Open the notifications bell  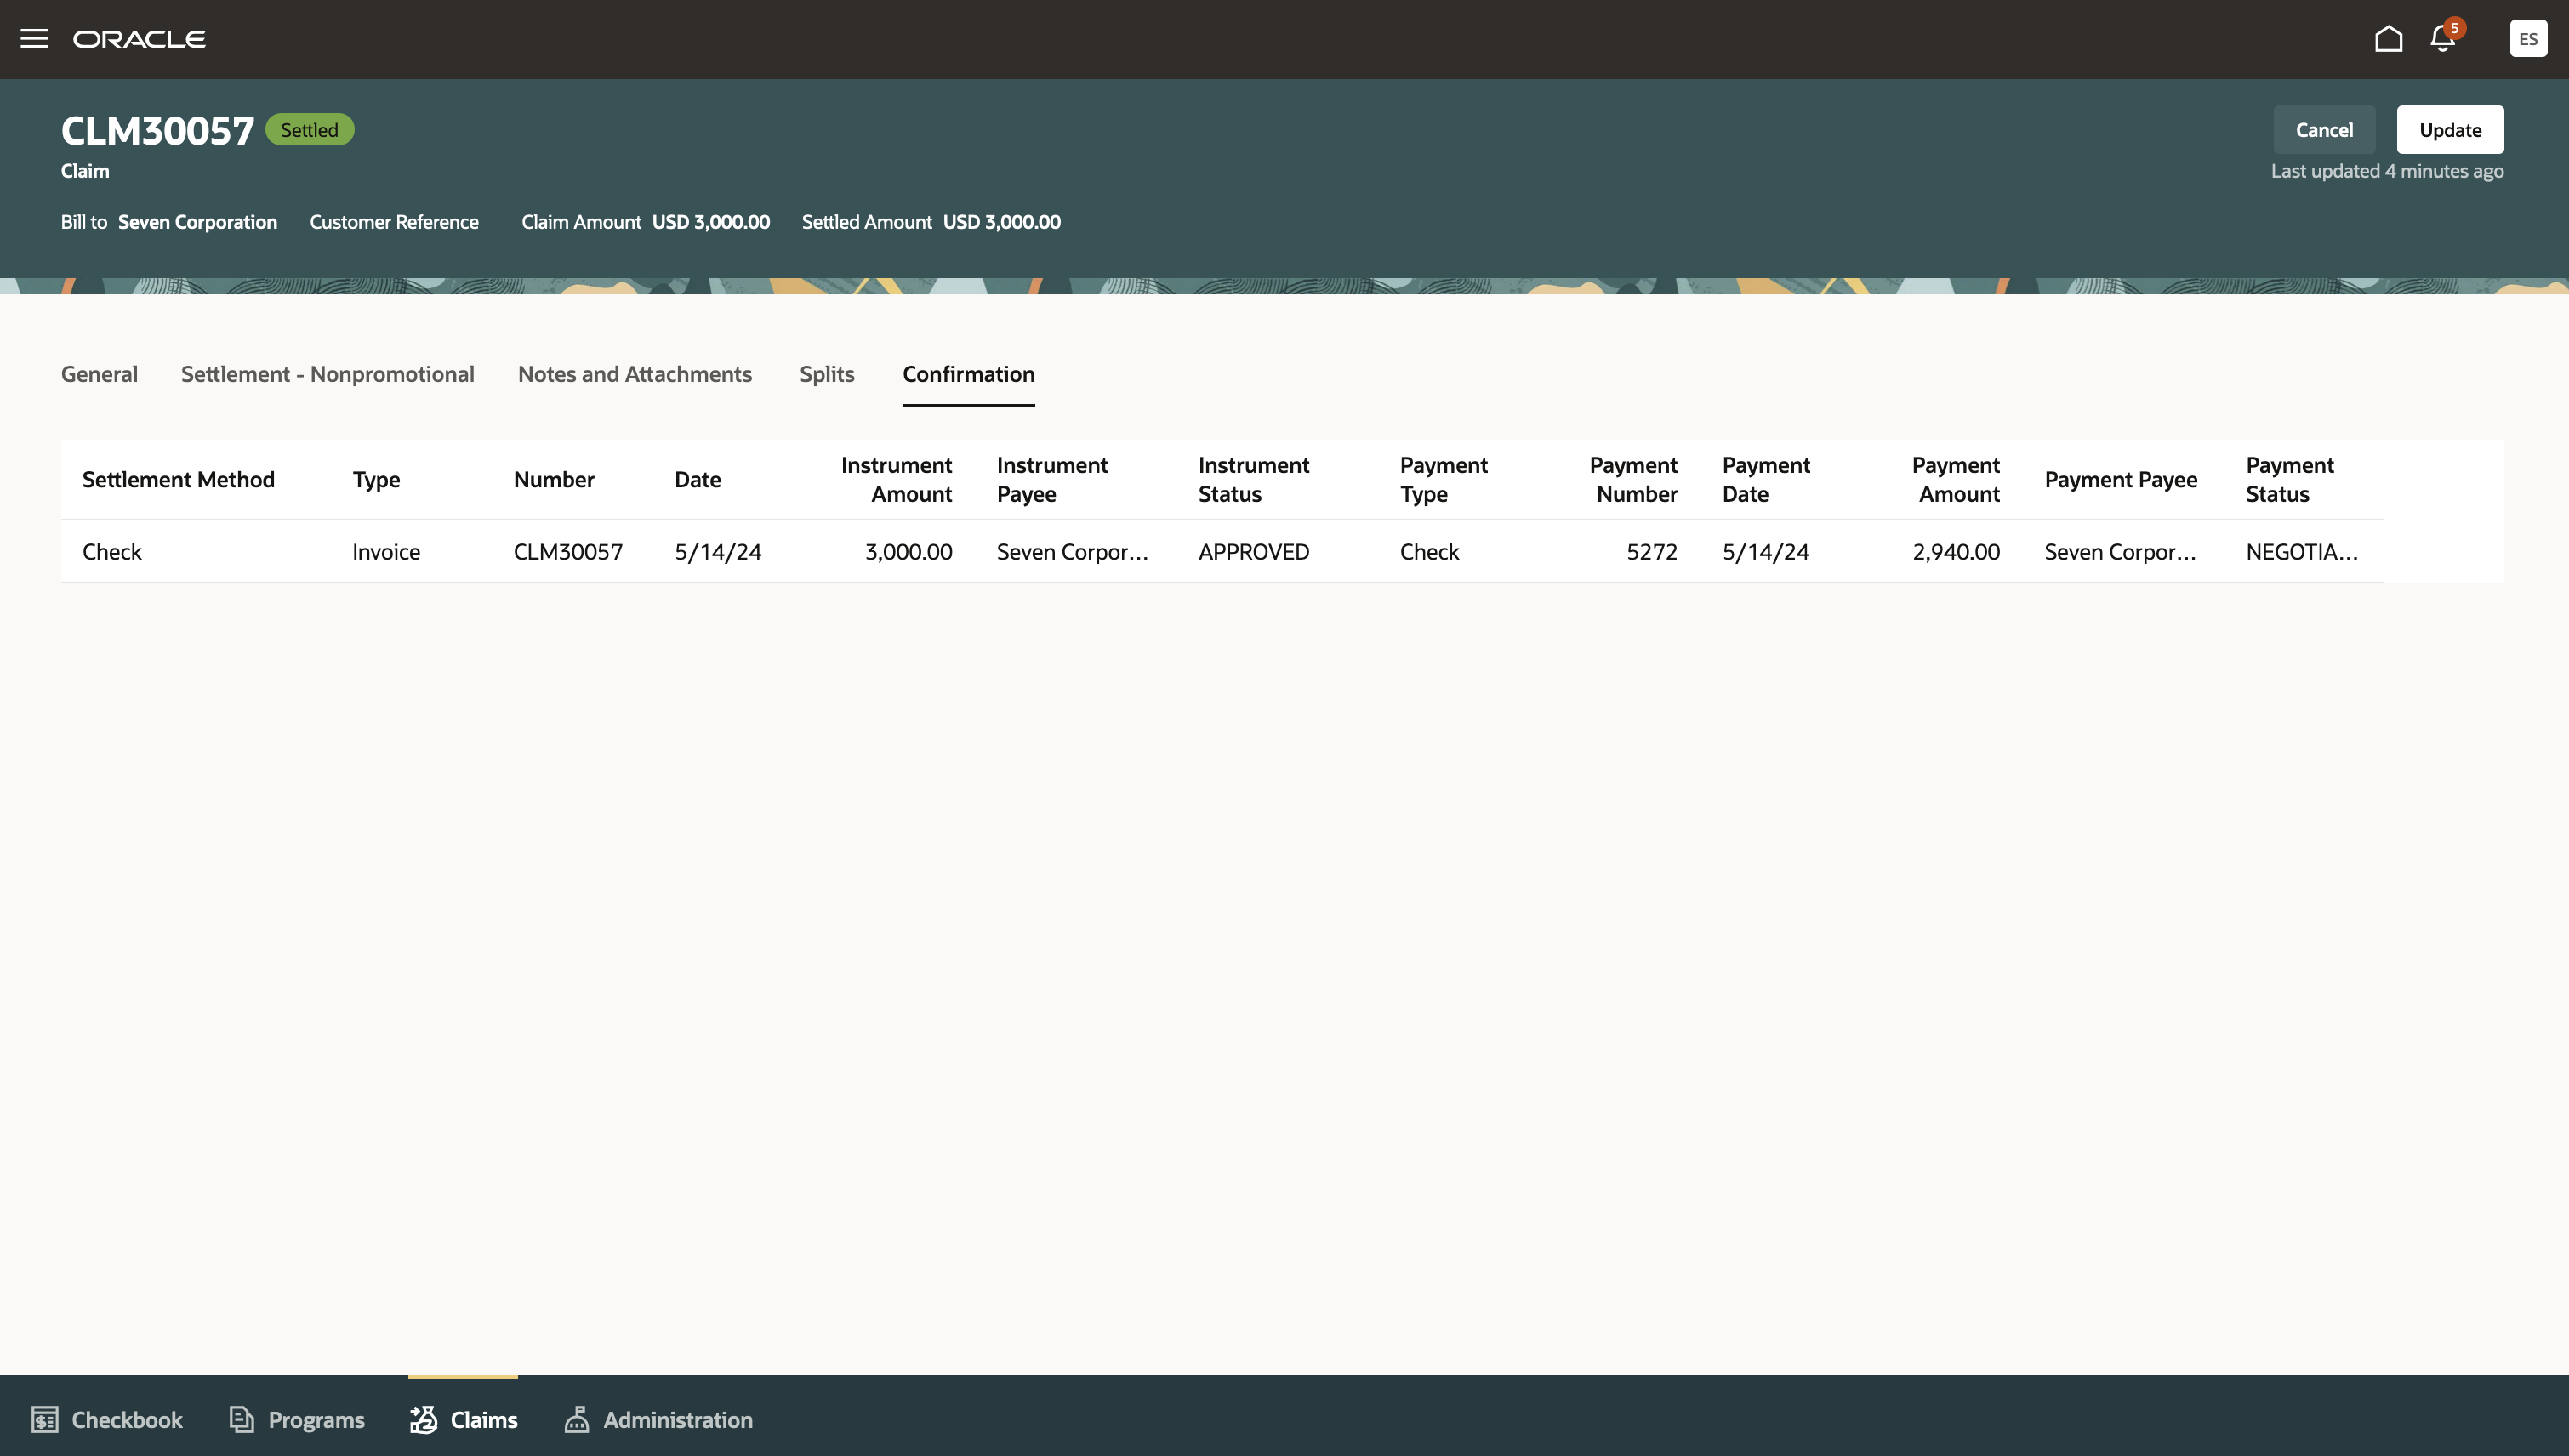[x=2442, y=39]
